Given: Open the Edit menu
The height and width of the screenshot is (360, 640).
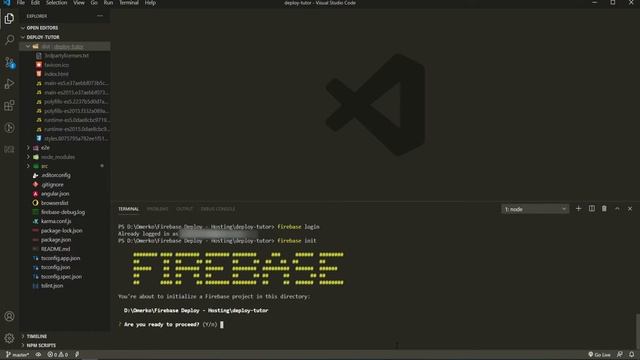Looking at the screenshot, I should tap(36, 3).
